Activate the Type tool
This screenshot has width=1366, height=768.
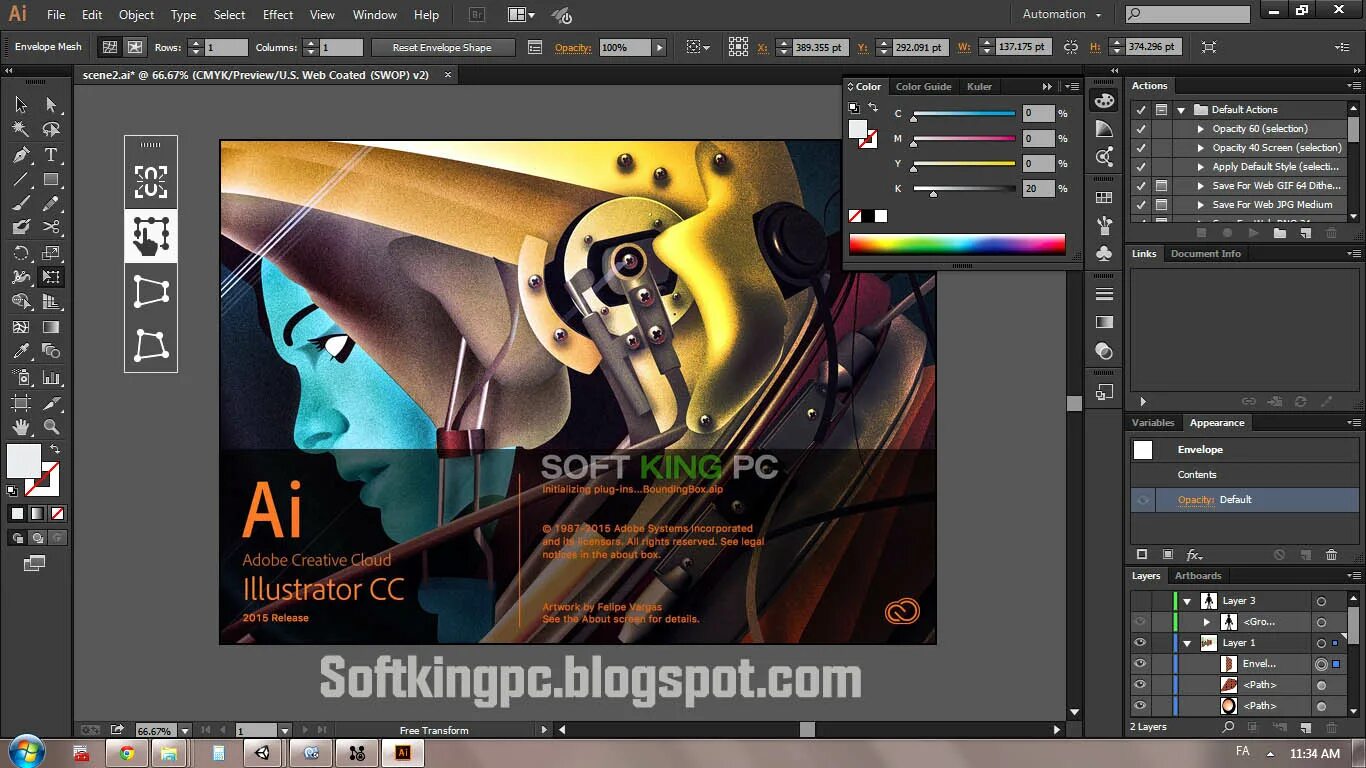pyautogui.click(x=51, y=155)
